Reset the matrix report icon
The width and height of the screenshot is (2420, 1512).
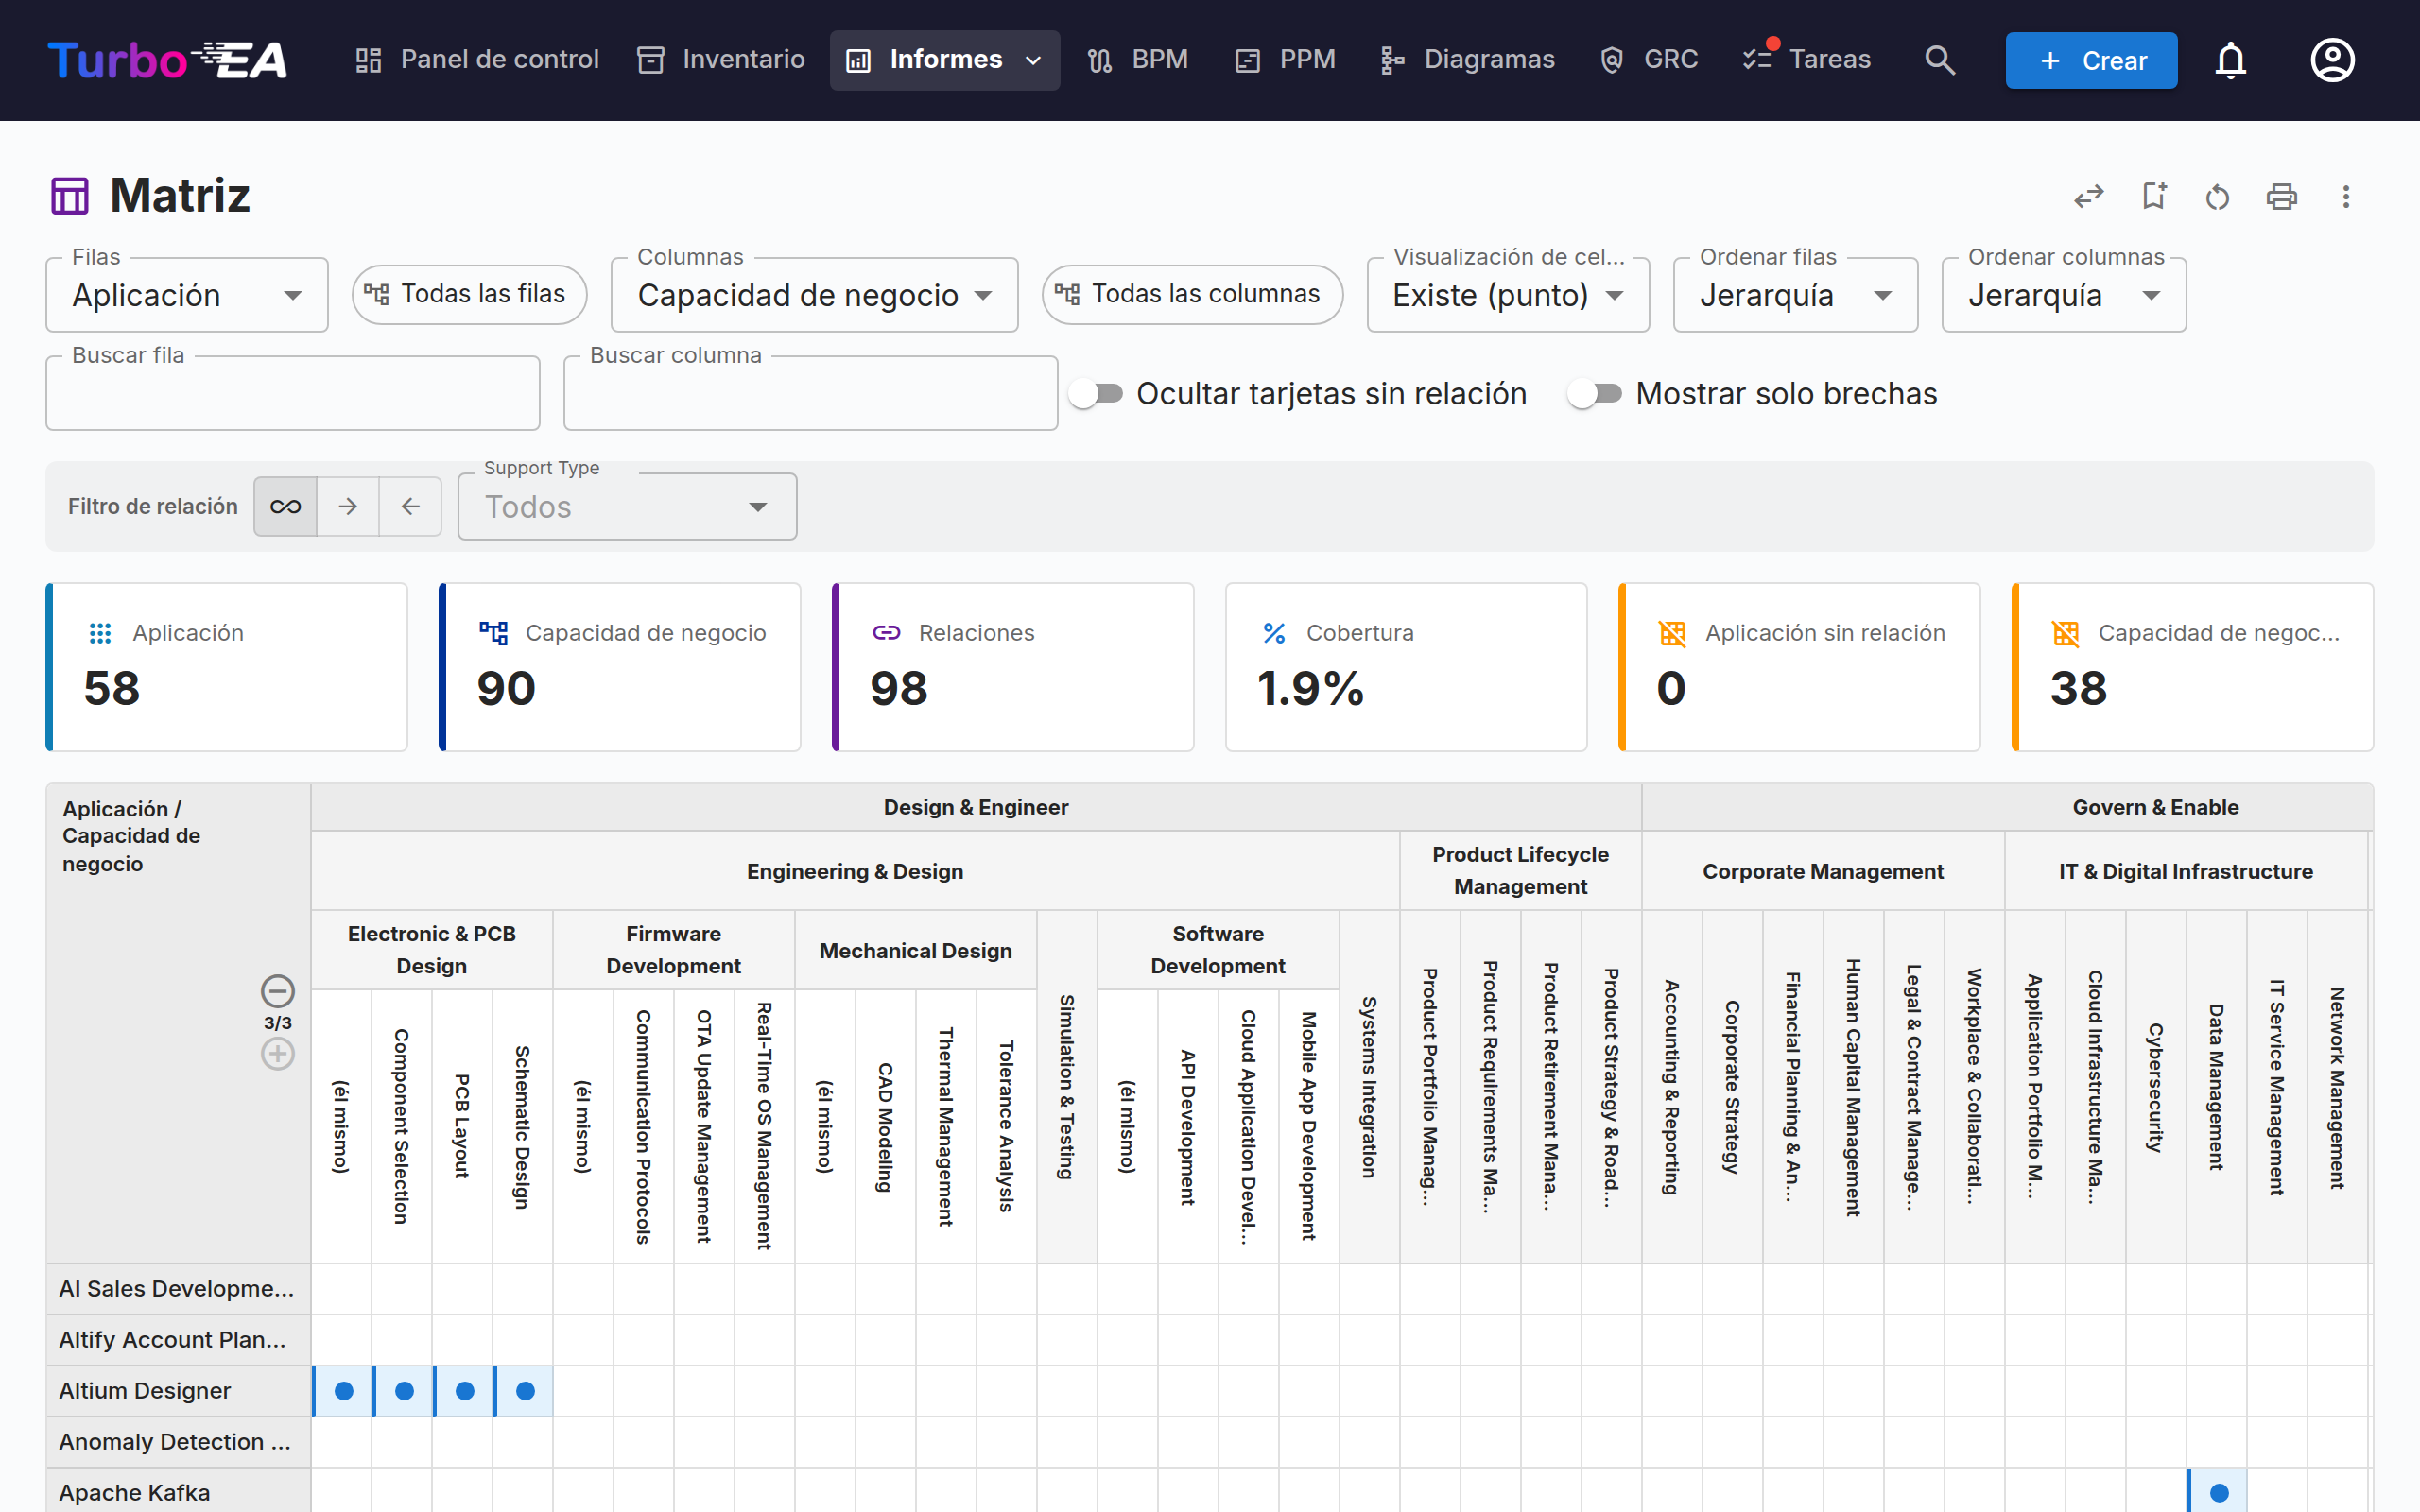(x=2217, y=196)
